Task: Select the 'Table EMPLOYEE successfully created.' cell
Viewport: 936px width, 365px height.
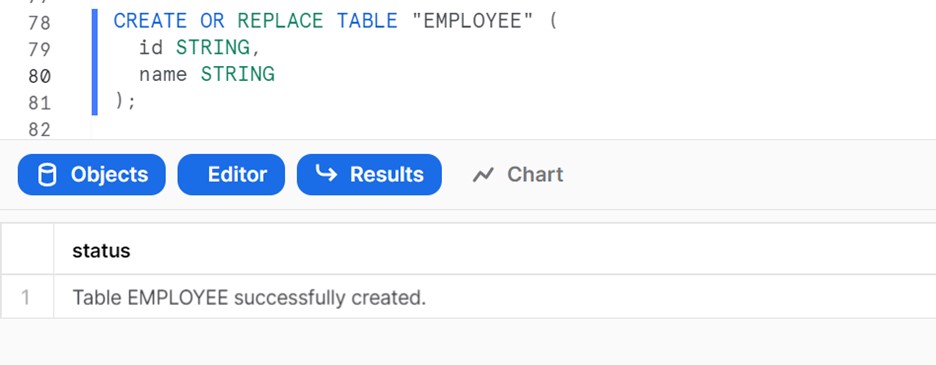Action: click(249, 297)
